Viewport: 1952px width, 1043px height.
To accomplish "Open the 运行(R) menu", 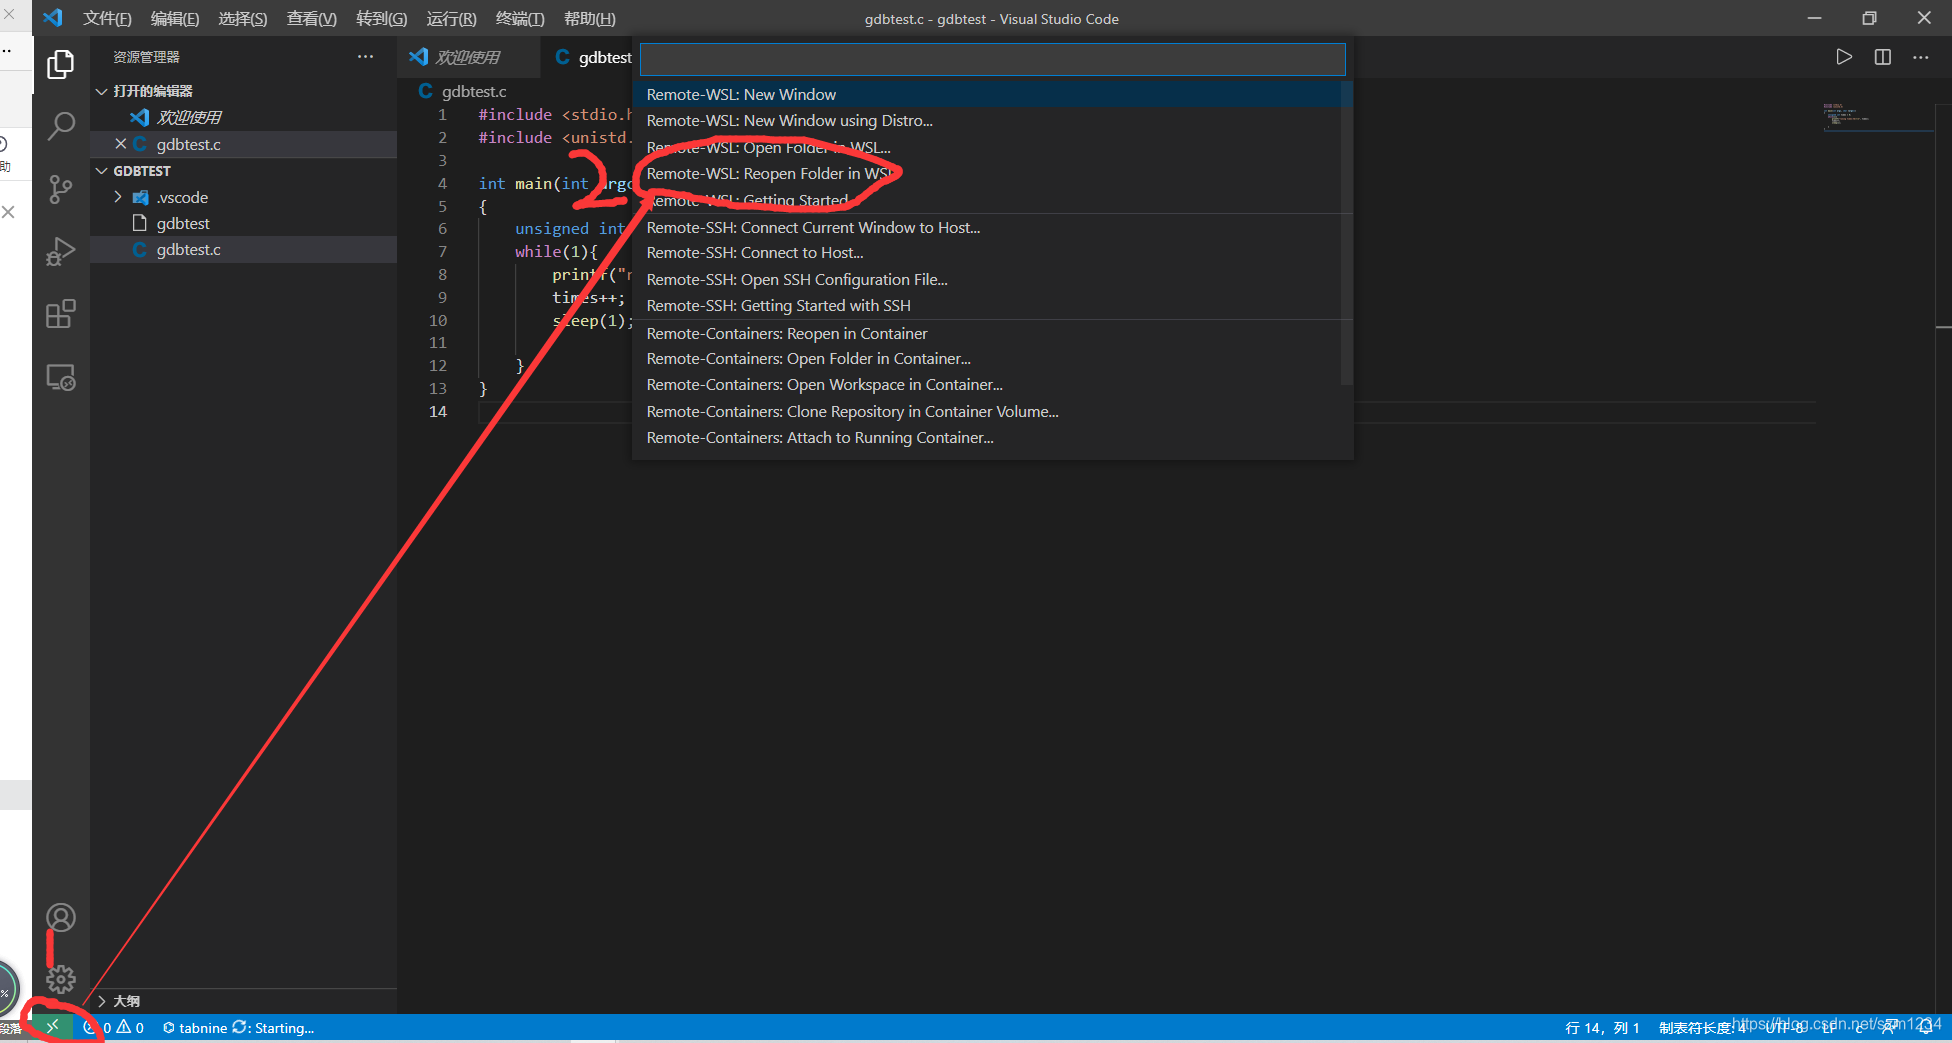I will (451, 19).
